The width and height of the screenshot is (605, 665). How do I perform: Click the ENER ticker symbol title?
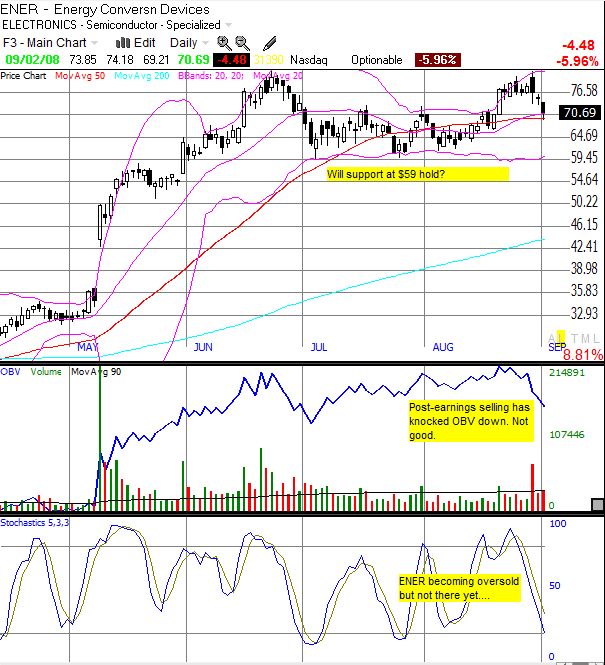pos(19,9)
